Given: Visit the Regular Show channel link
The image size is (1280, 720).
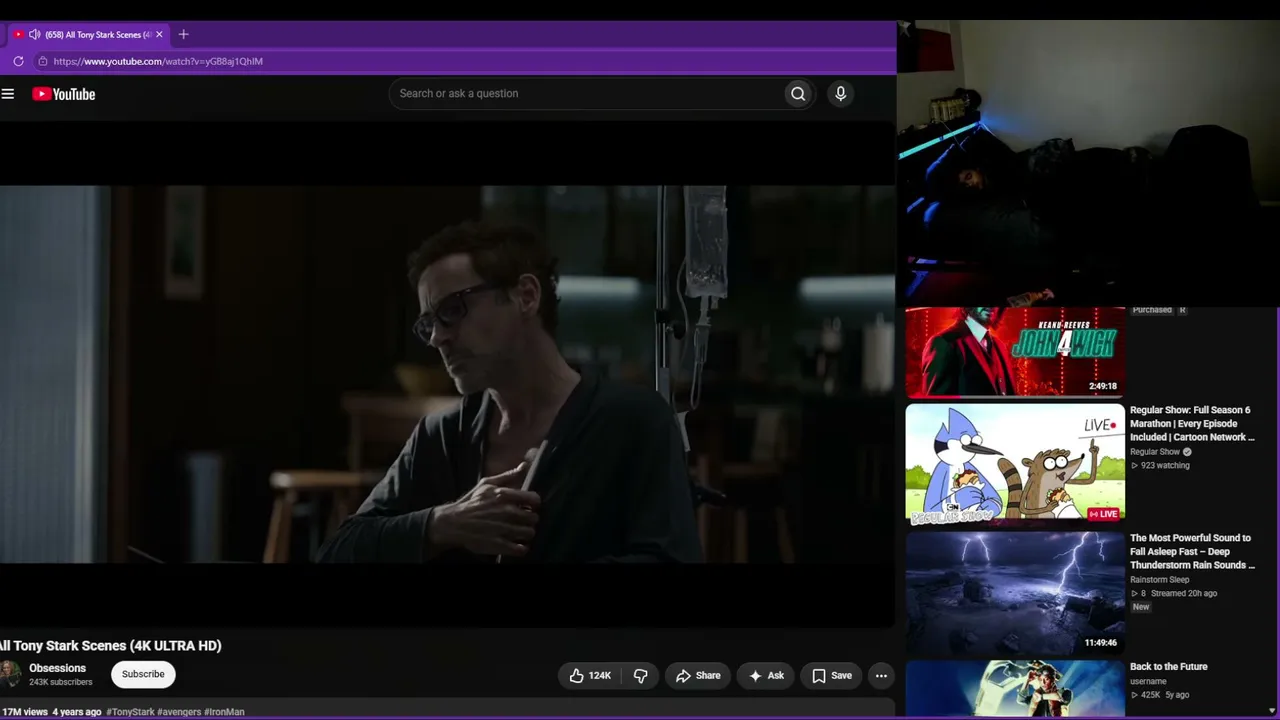Looking at the screenshot, I should (1155, 452).
